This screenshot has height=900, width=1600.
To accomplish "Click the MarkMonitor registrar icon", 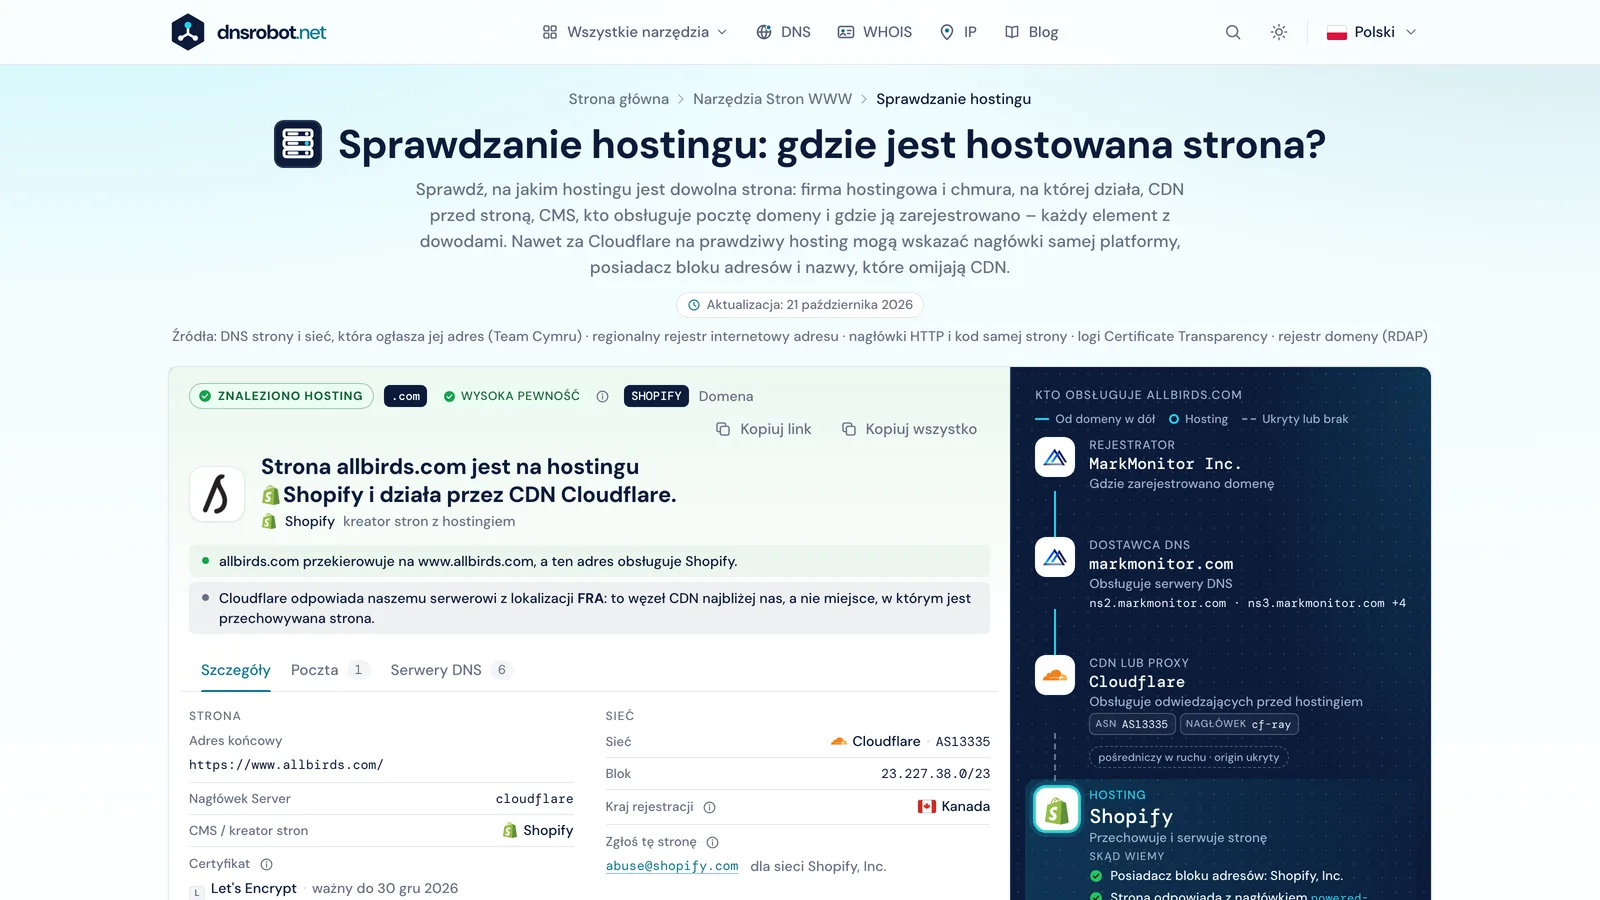I will pos(1055,457).
